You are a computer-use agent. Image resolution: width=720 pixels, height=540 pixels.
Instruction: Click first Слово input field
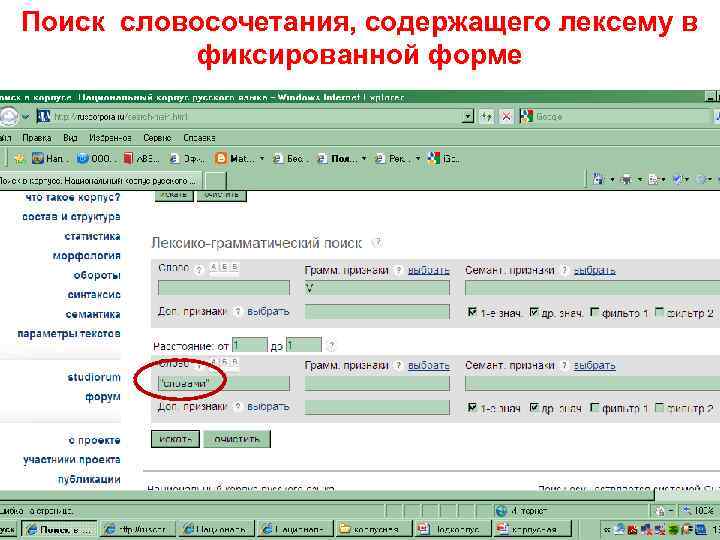224,288
